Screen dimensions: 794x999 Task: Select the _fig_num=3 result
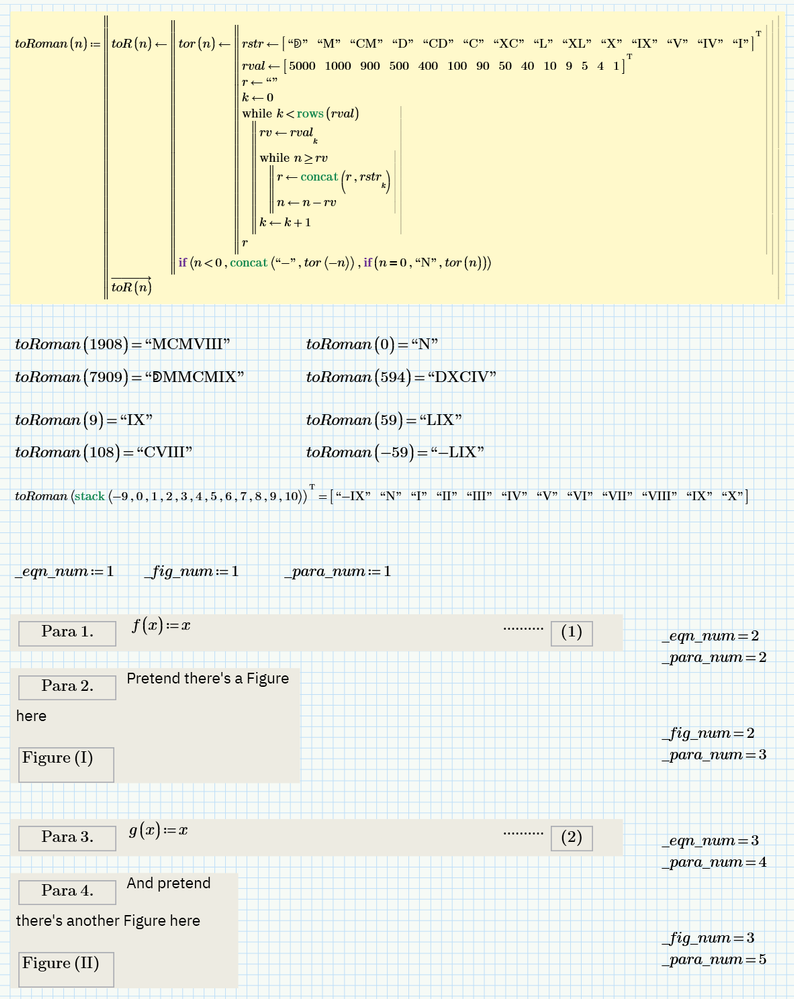click(x=707, y=938)
